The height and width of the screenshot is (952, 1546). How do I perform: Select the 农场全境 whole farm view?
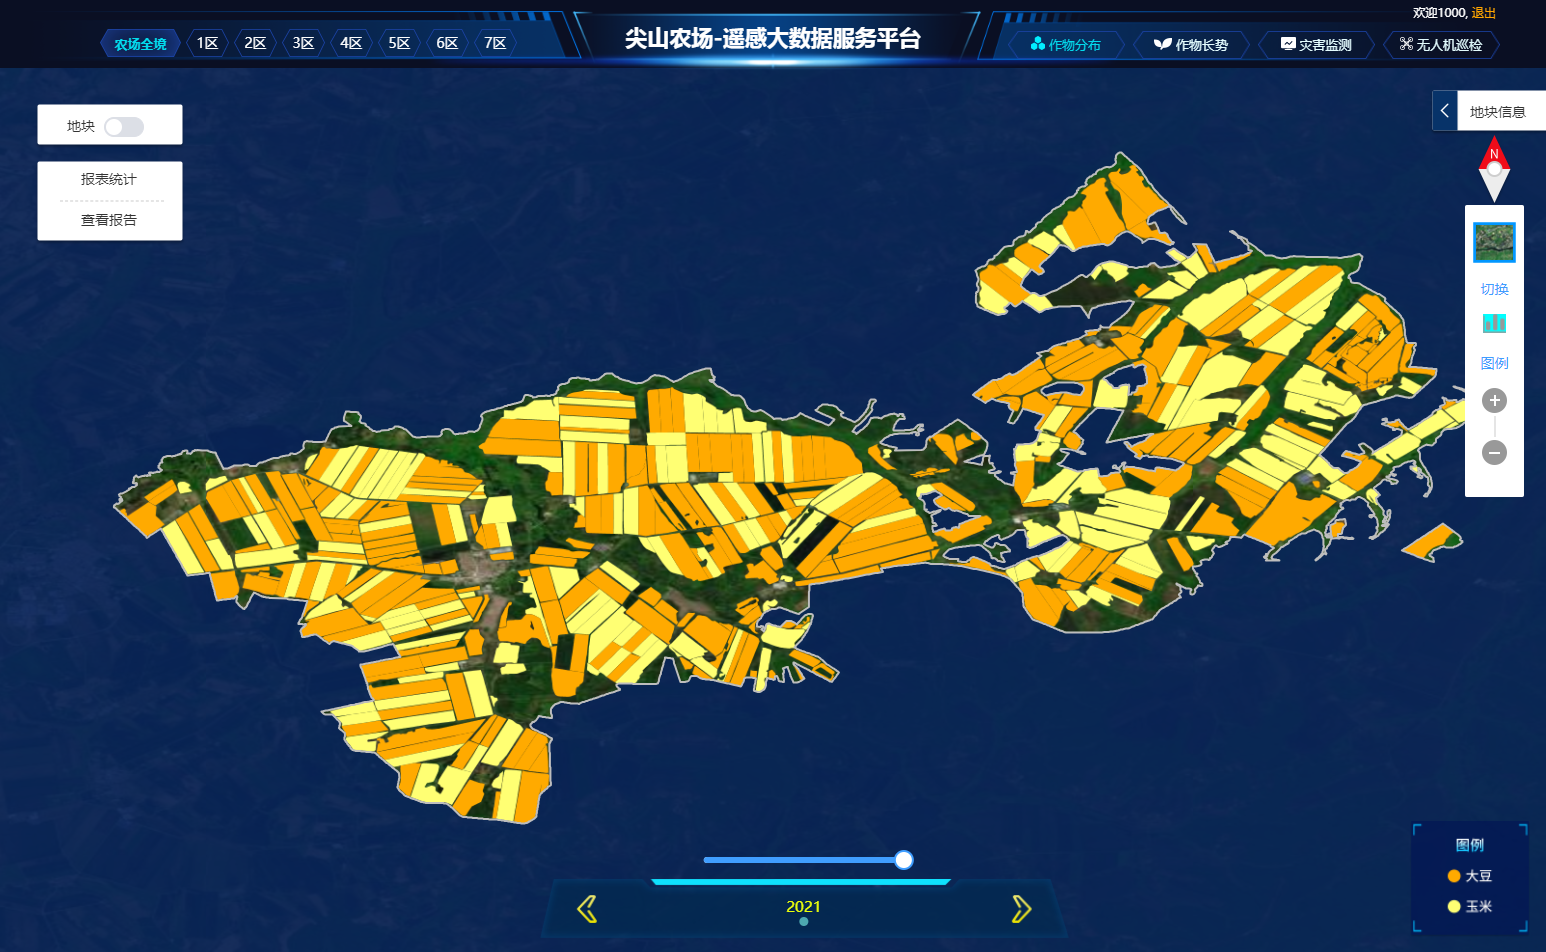[x=140, y=44]
